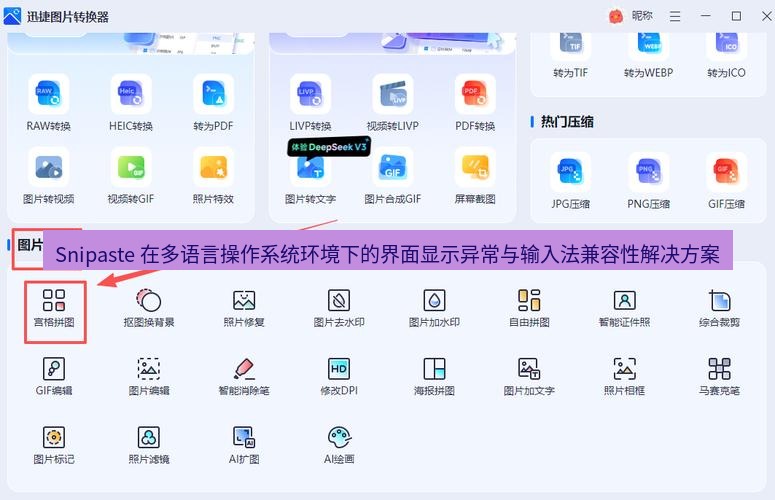Open the 修改DPI tool
The height and width of the screenshot is (500, 775).
pyautogui.click(x=339, y=376)
